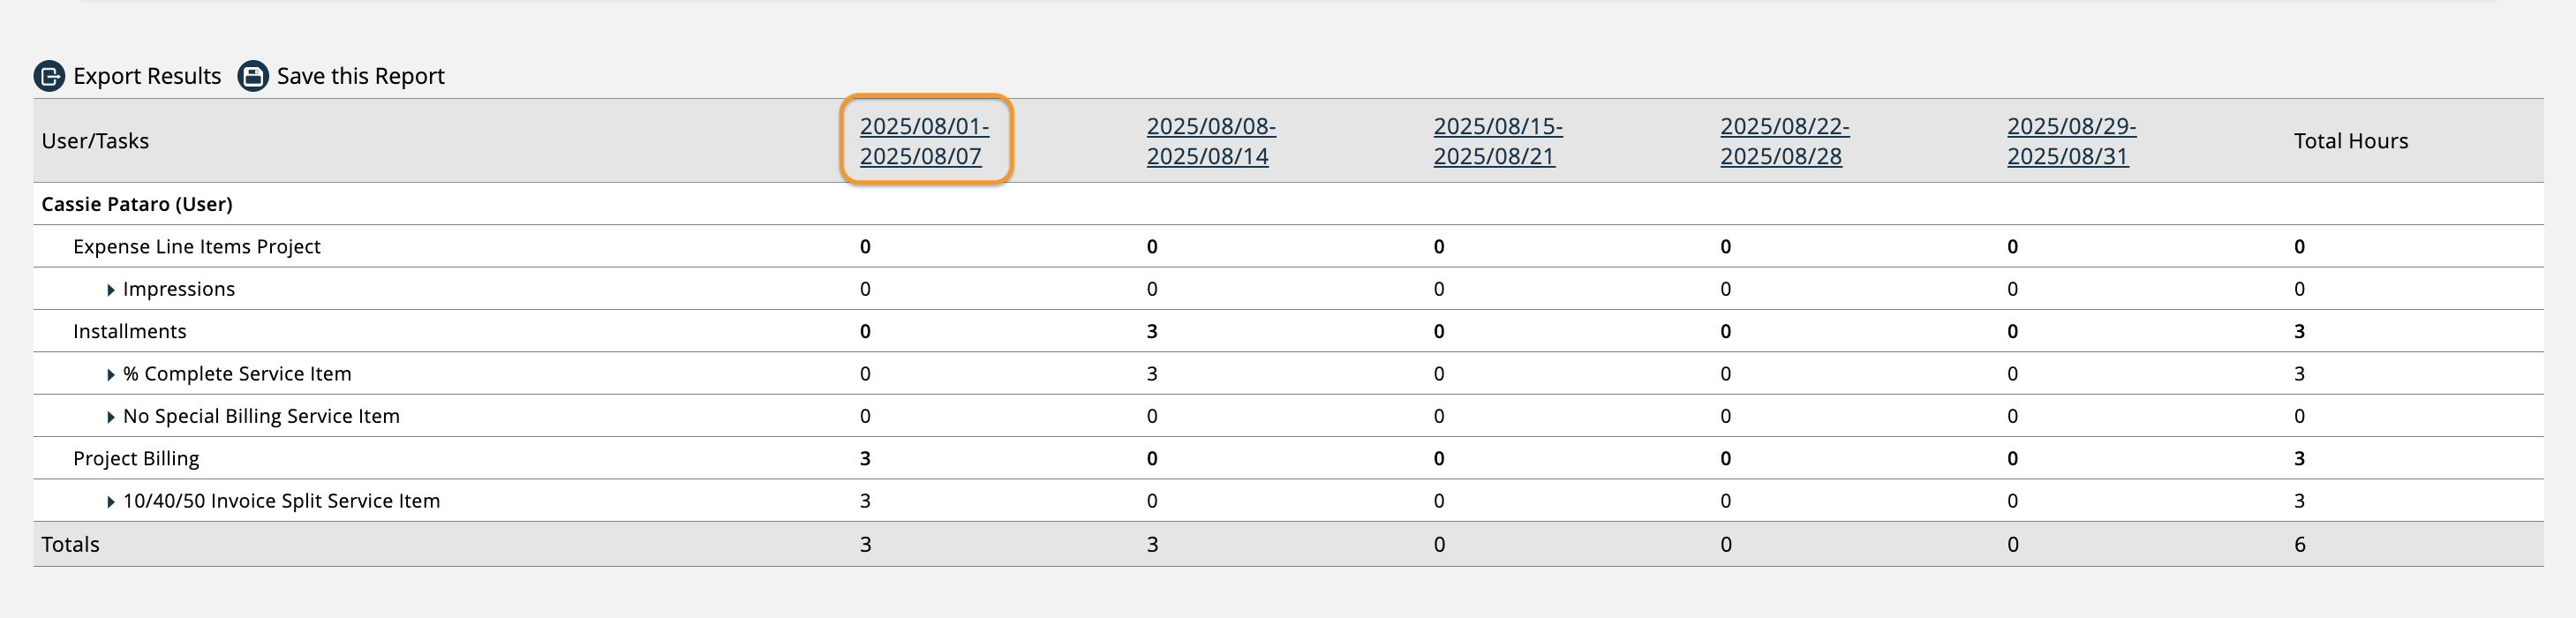Image resolution: width=2576 pixels, height=618 pixels.
Task: Expand the Impressions task row
Action: [110, 288]
